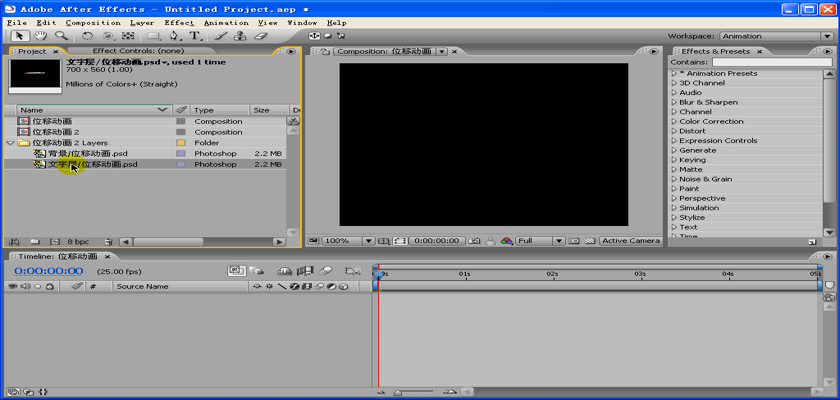
Task: Collapse the 位移动画 2 Layers folder
Action: click(10, 143)
